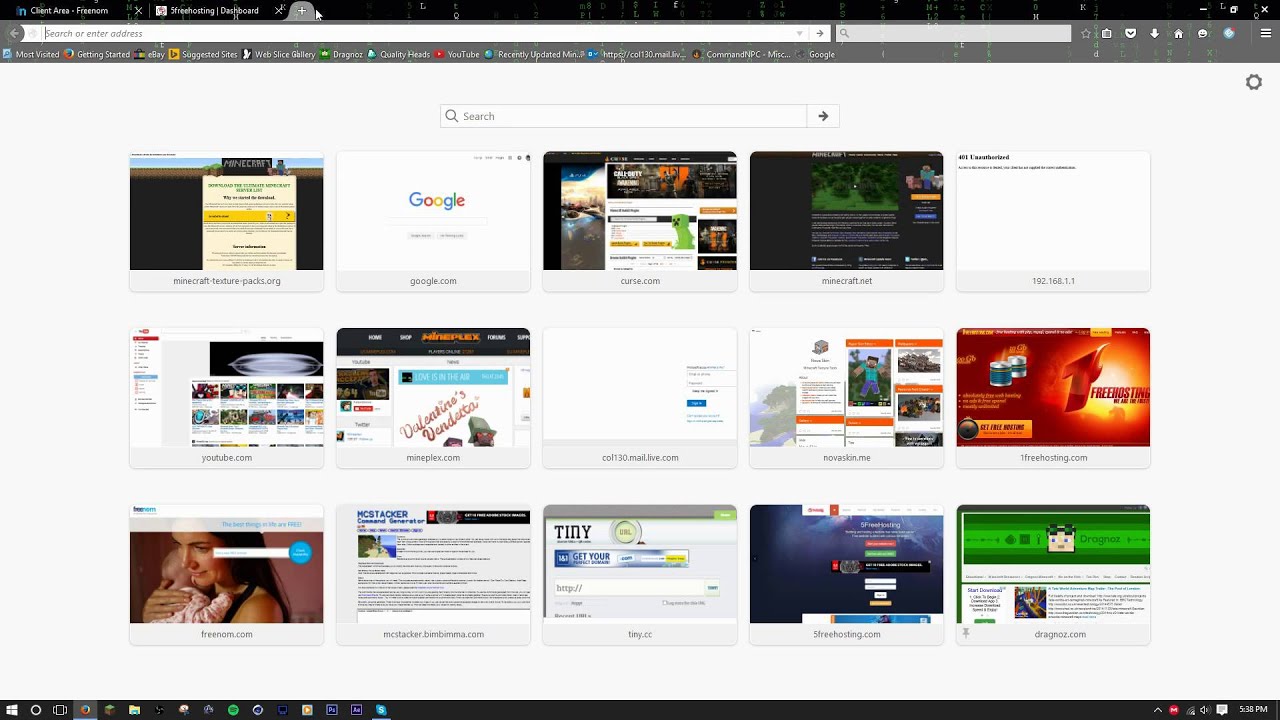Image resolution: width=1280 pixels, height=720 pixels.
Task: Open the tiny.cc tile
Action: click(x=640, y=575)
